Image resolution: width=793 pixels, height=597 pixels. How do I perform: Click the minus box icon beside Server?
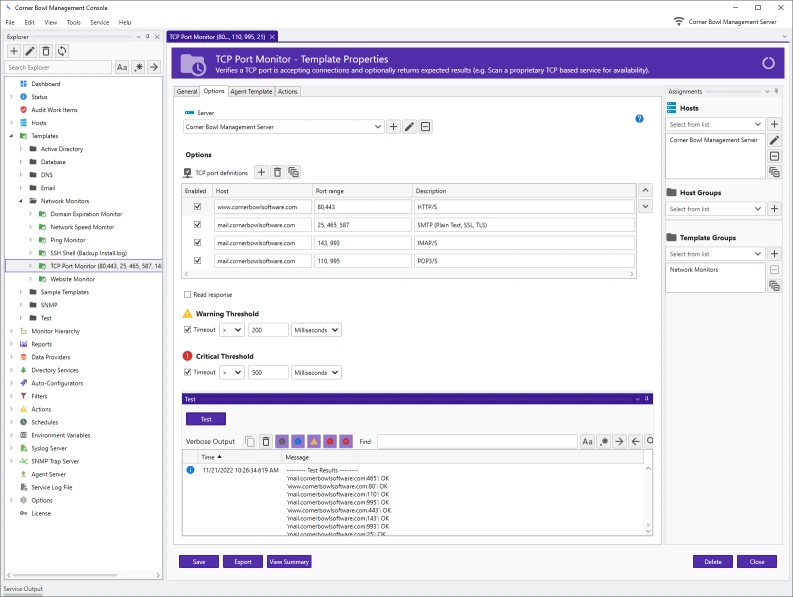[x=426, y=126]
